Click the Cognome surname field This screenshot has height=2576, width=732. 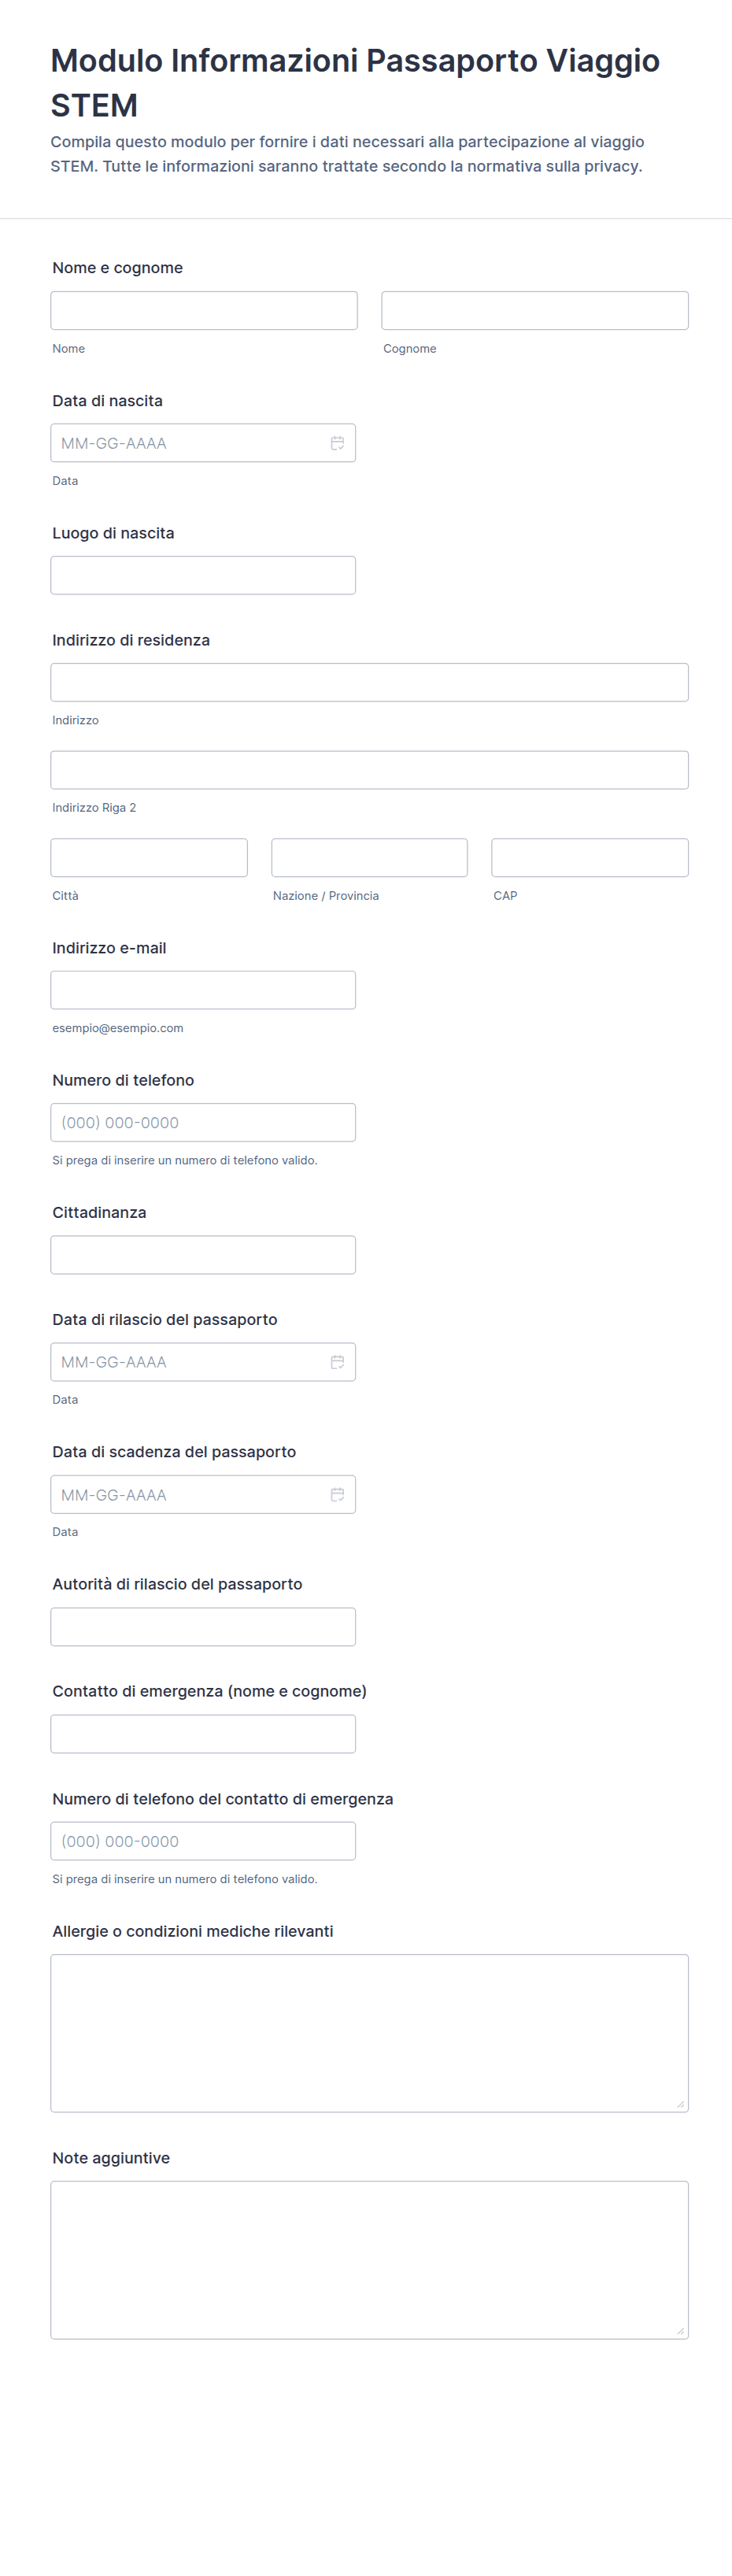pos(535,311)
